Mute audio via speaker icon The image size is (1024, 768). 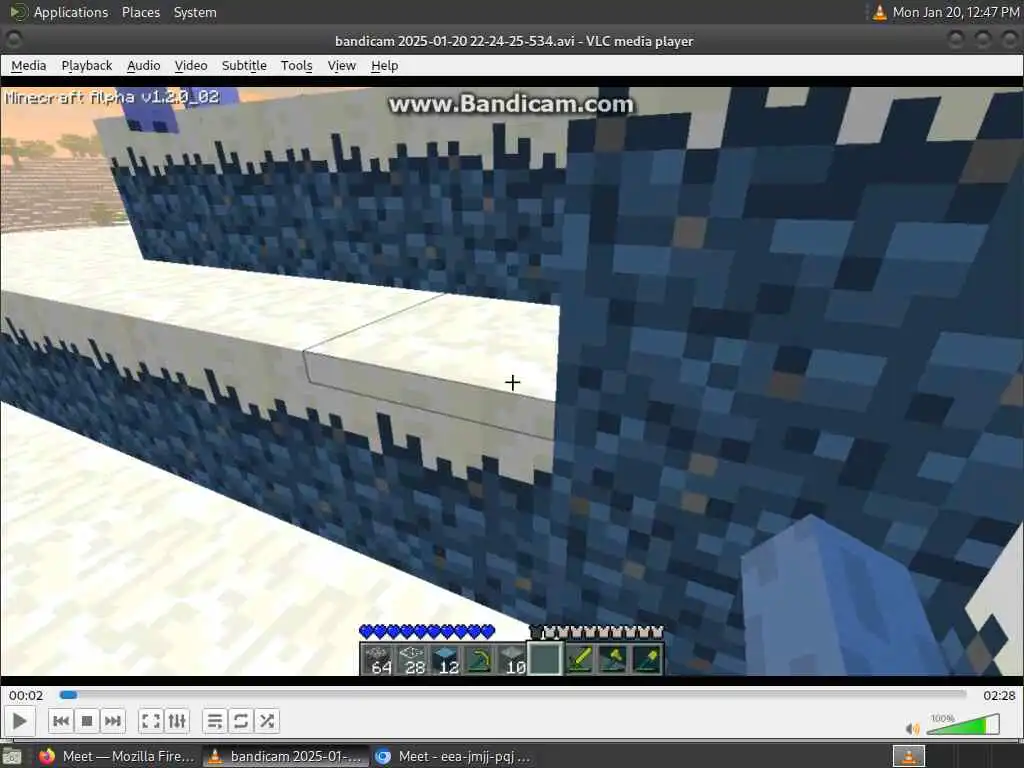pyautogui.click(x=912, y=728)
